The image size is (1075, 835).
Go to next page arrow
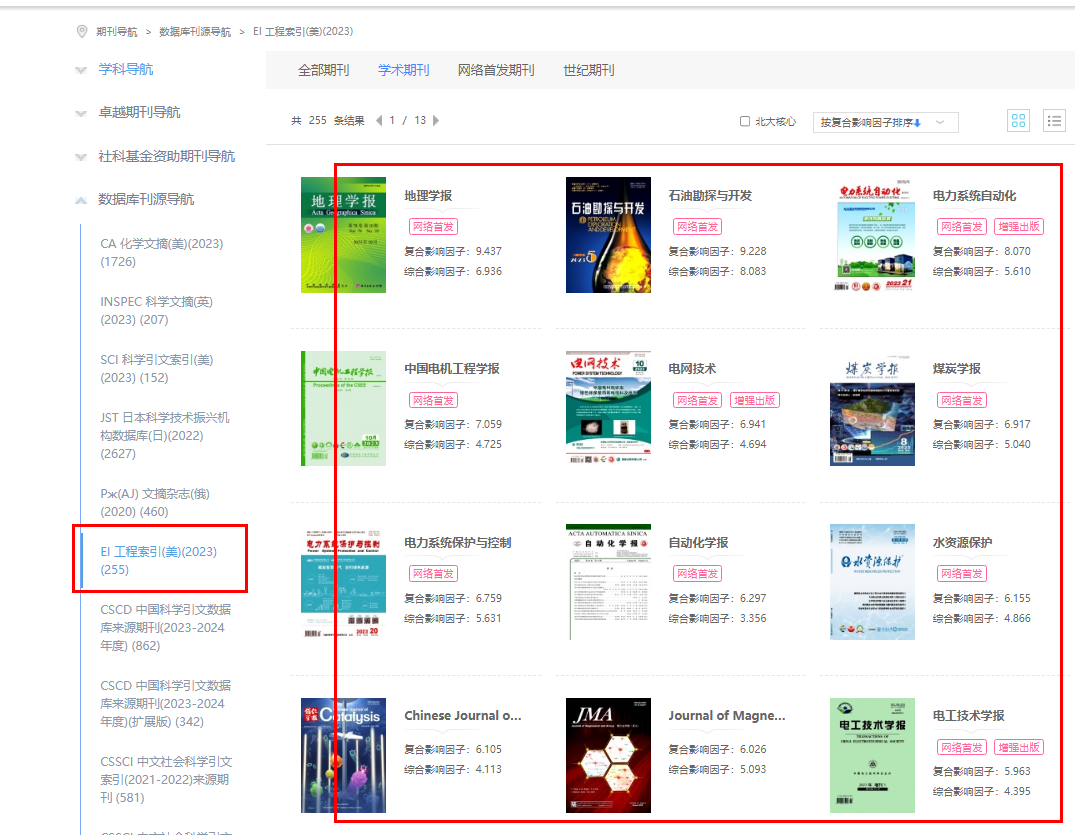[x=436, y=121]
